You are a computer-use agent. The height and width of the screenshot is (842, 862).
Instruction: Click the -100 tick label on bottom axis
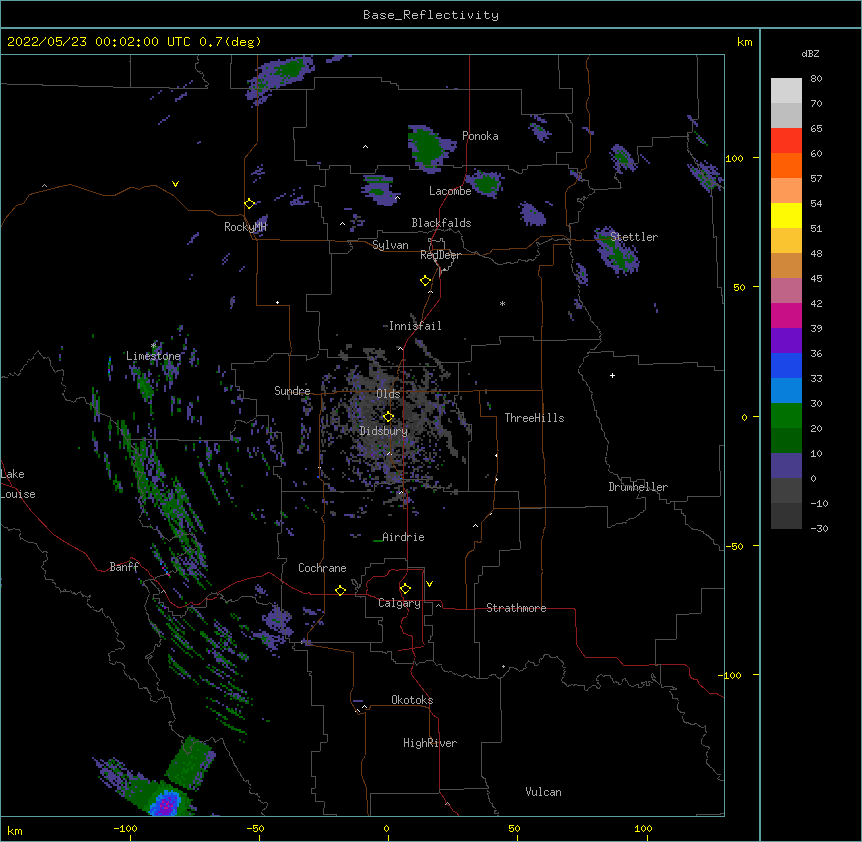[x=125, y=828]
